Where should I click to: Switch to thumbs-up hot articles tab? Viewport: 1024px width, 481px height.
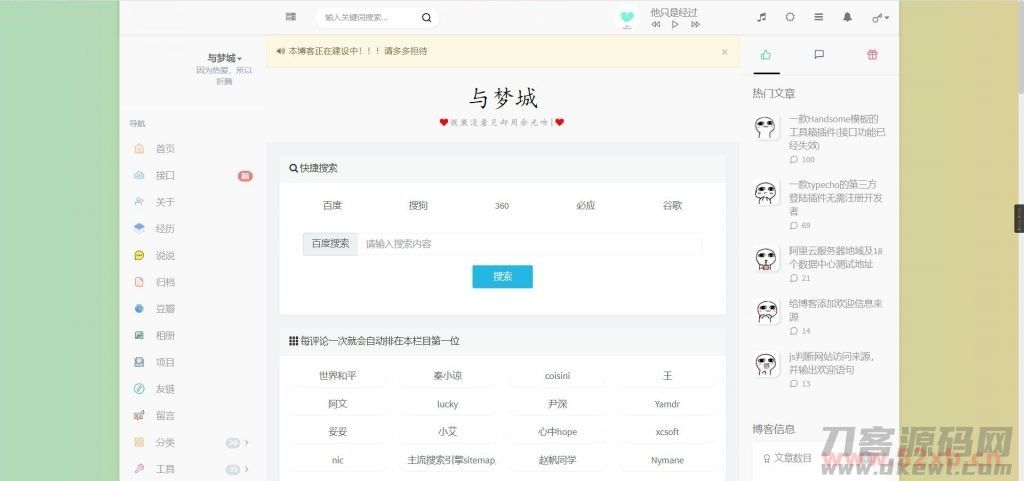[x=766, y=55]
